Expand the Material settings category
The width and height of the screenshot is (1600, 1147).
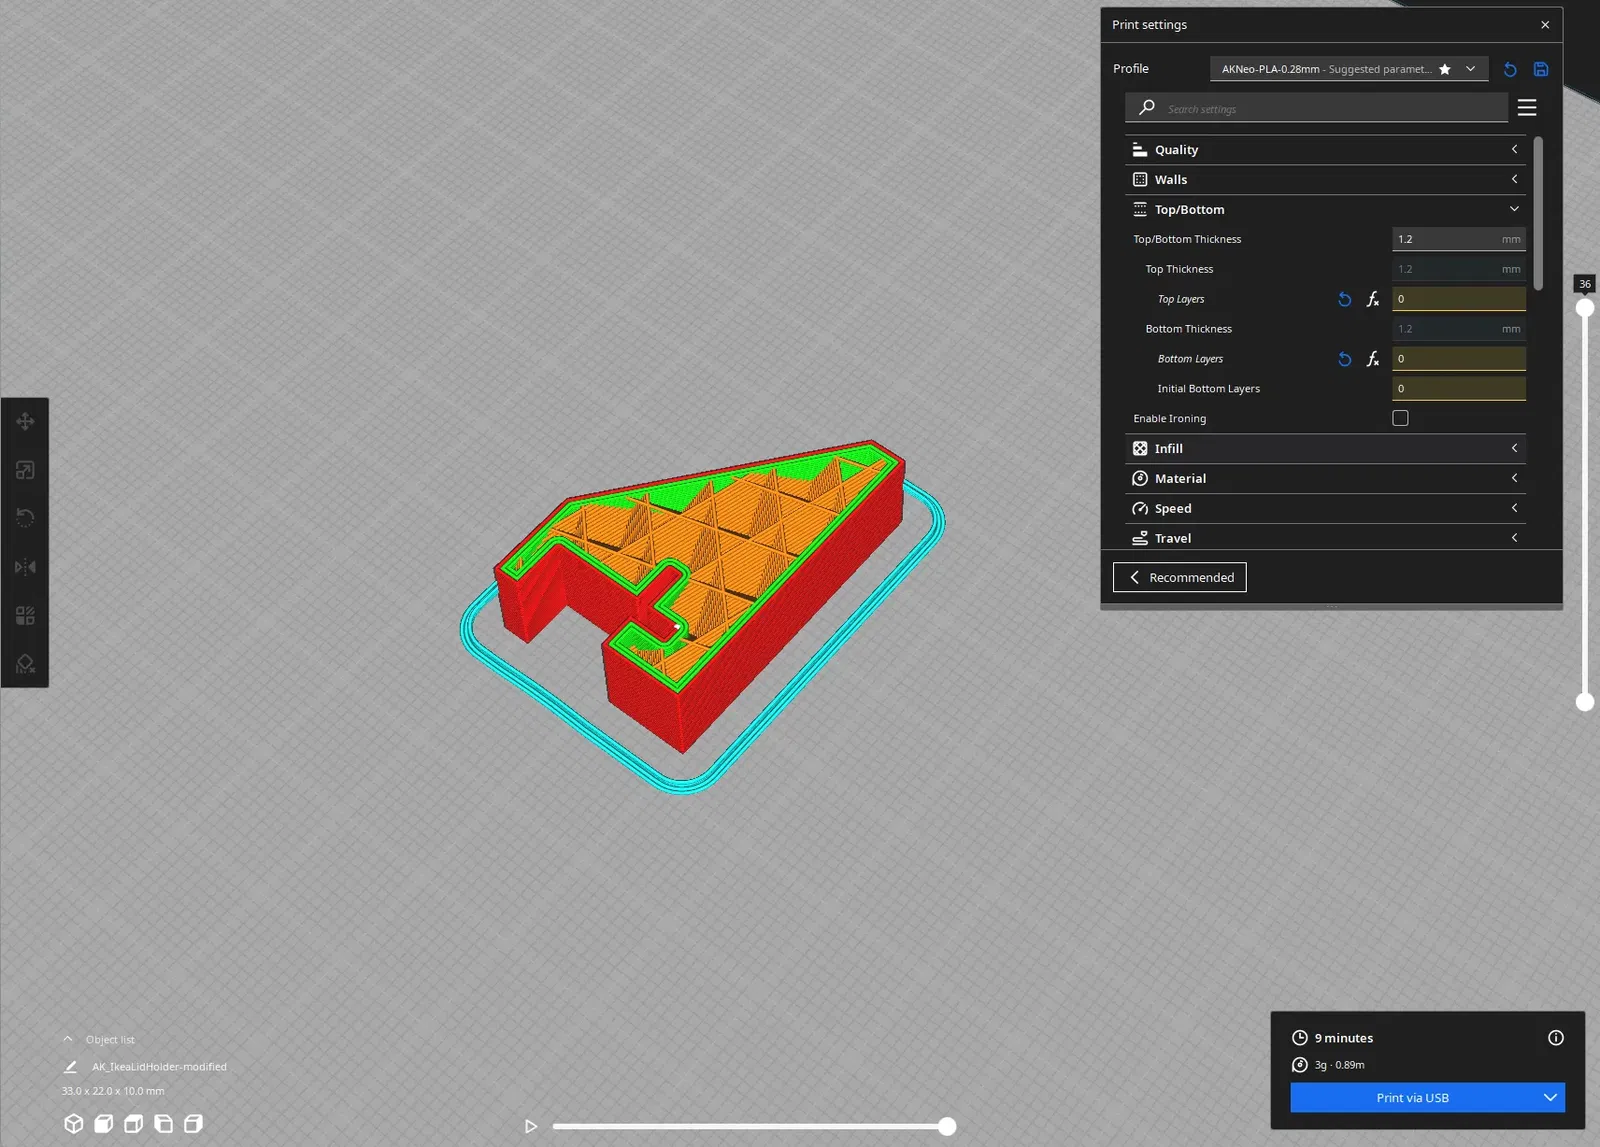(x=1325, y=479)
